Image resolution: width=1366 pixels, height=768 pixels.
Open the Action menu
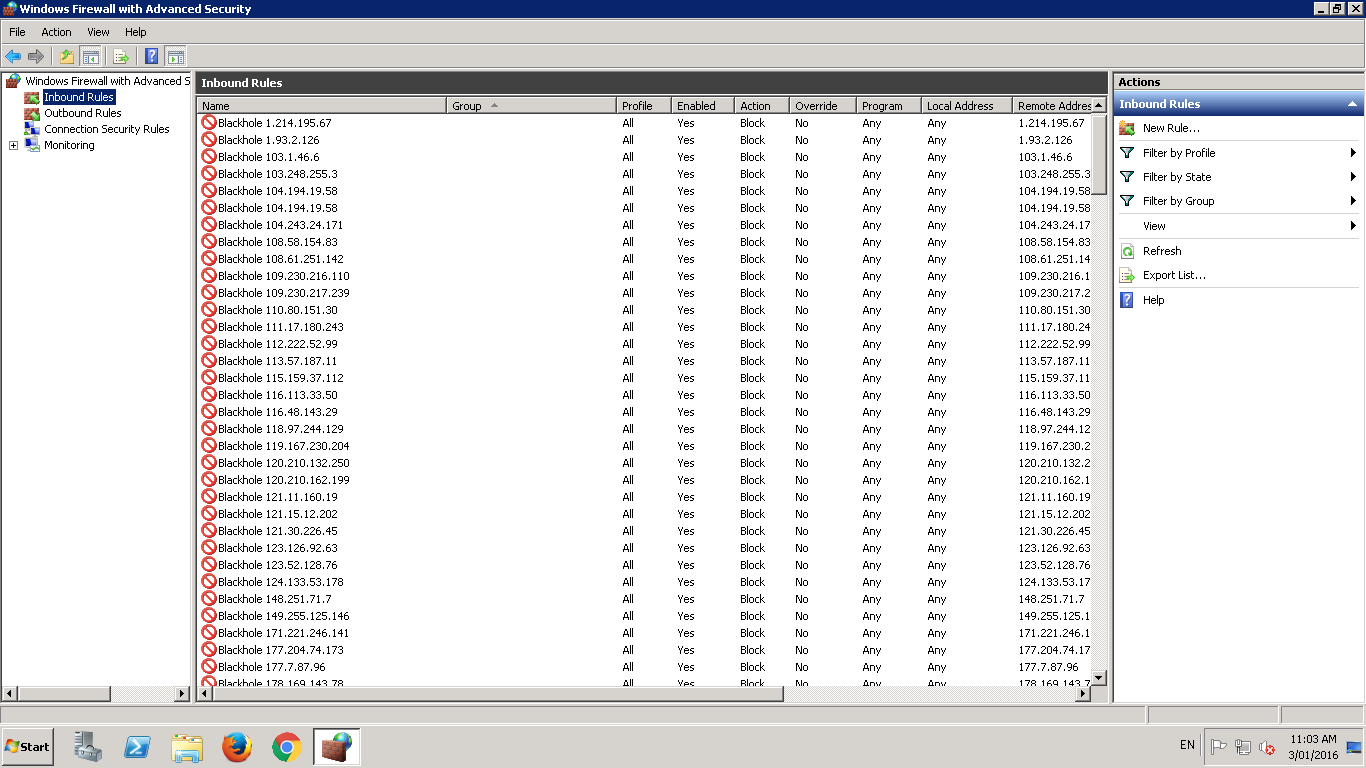(56, 32)
